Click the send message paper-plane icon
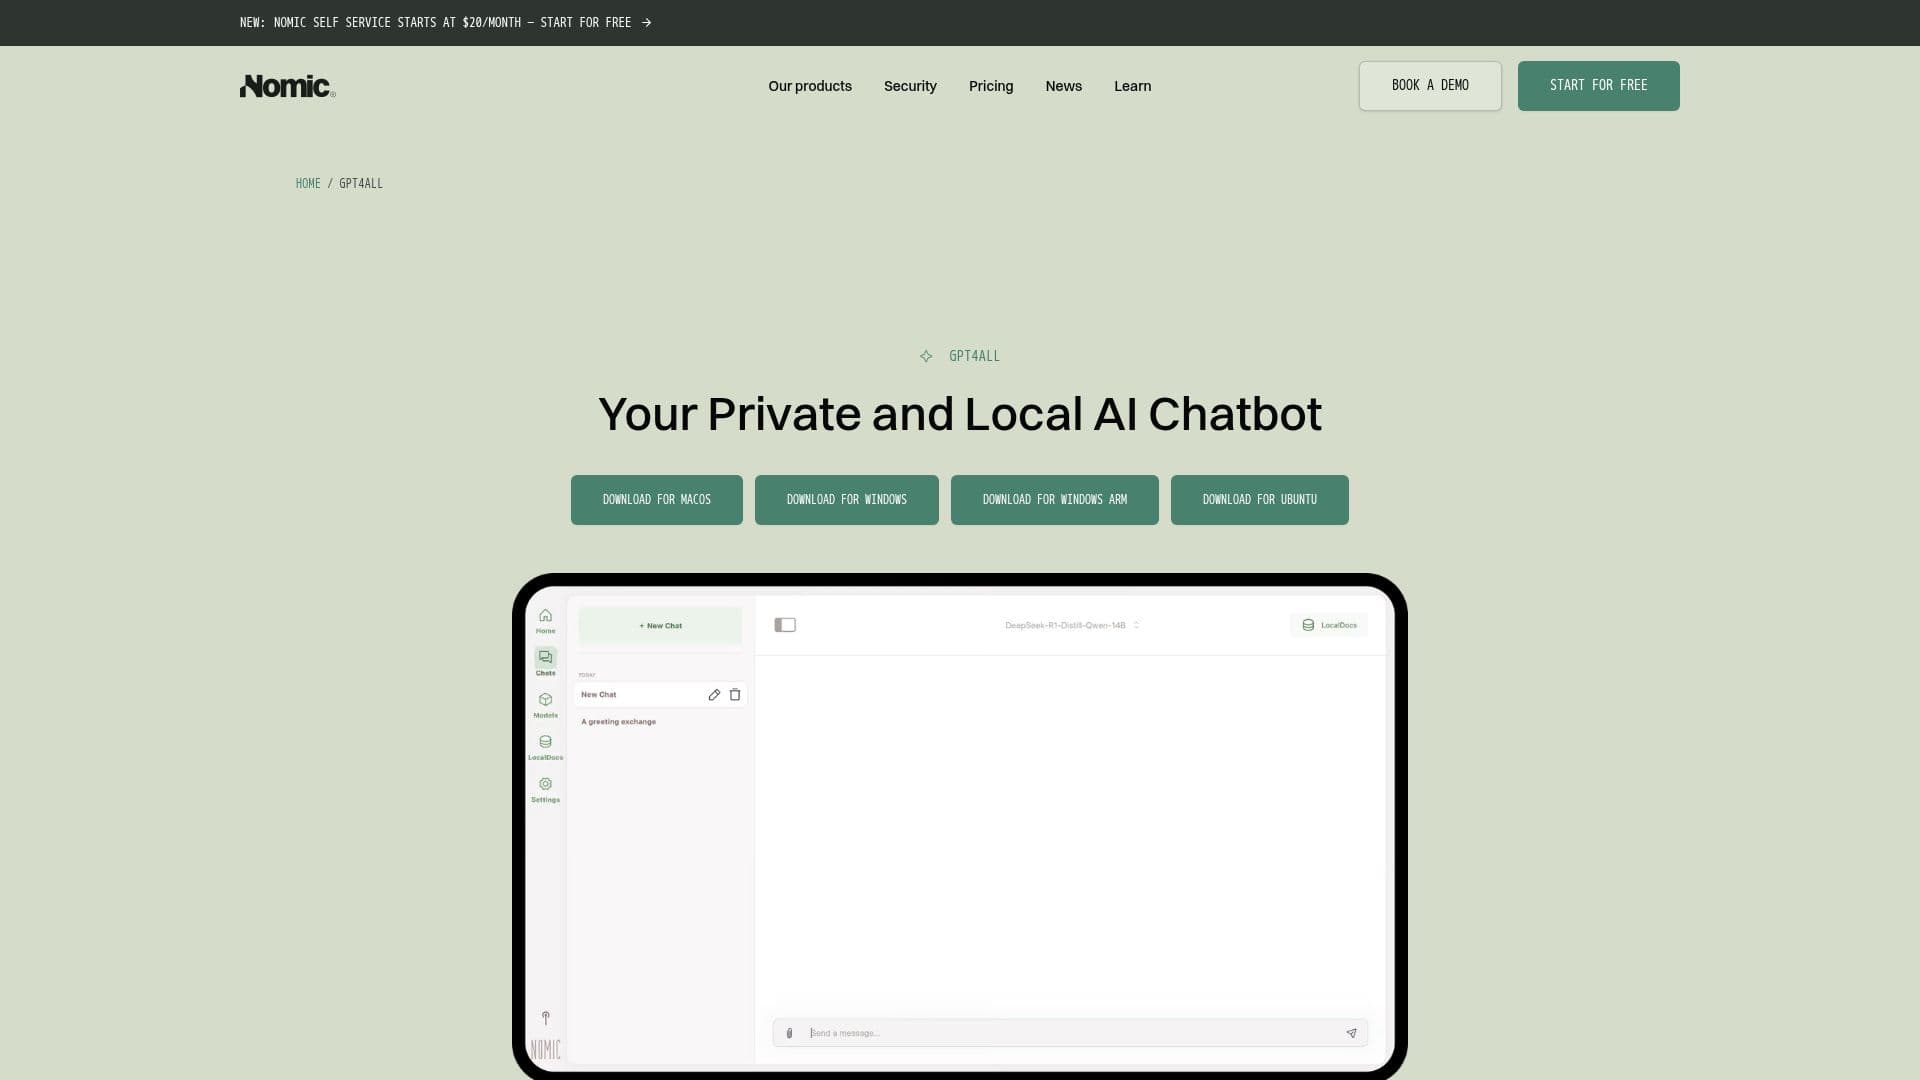This screenshot has width=1920, height=1080. click(x=1351, y=1033)
